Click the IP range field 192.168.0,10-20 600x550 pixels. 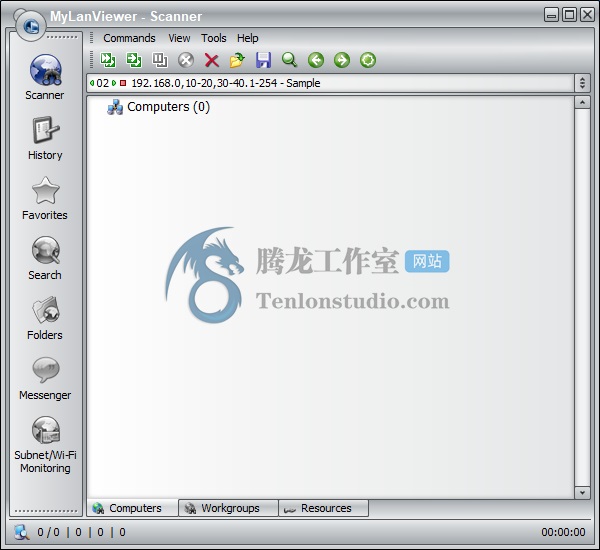(x=330, y=83)
